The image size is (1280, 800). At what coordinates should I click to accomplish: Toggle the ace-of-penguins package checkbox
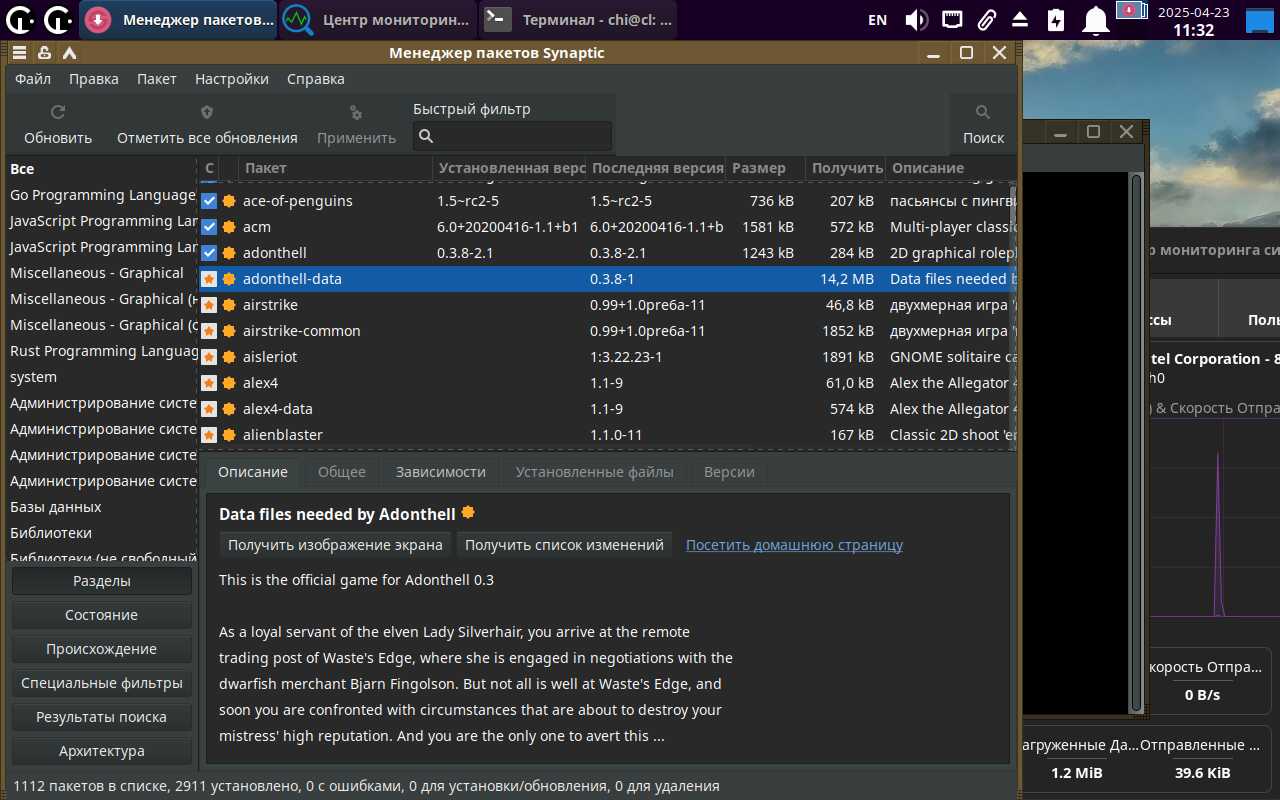(209, 201)
